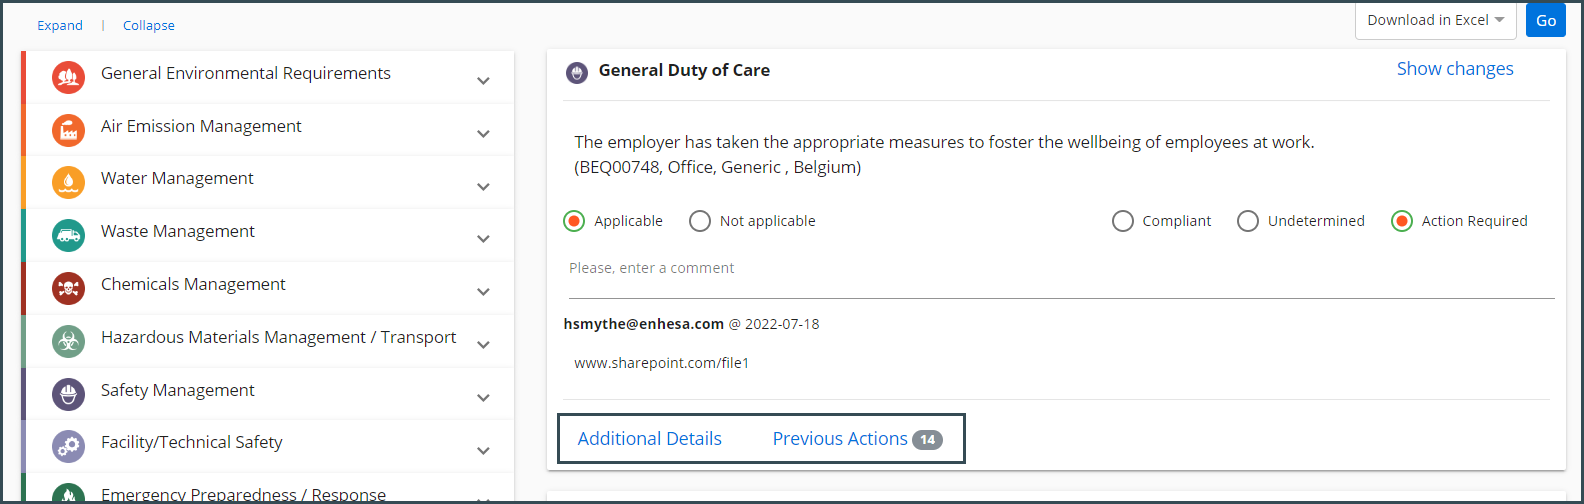The width and height of the screenshot is (1584, 504).
Task: Click the Hazardous Materials biohazard icon
Action: 68,341
